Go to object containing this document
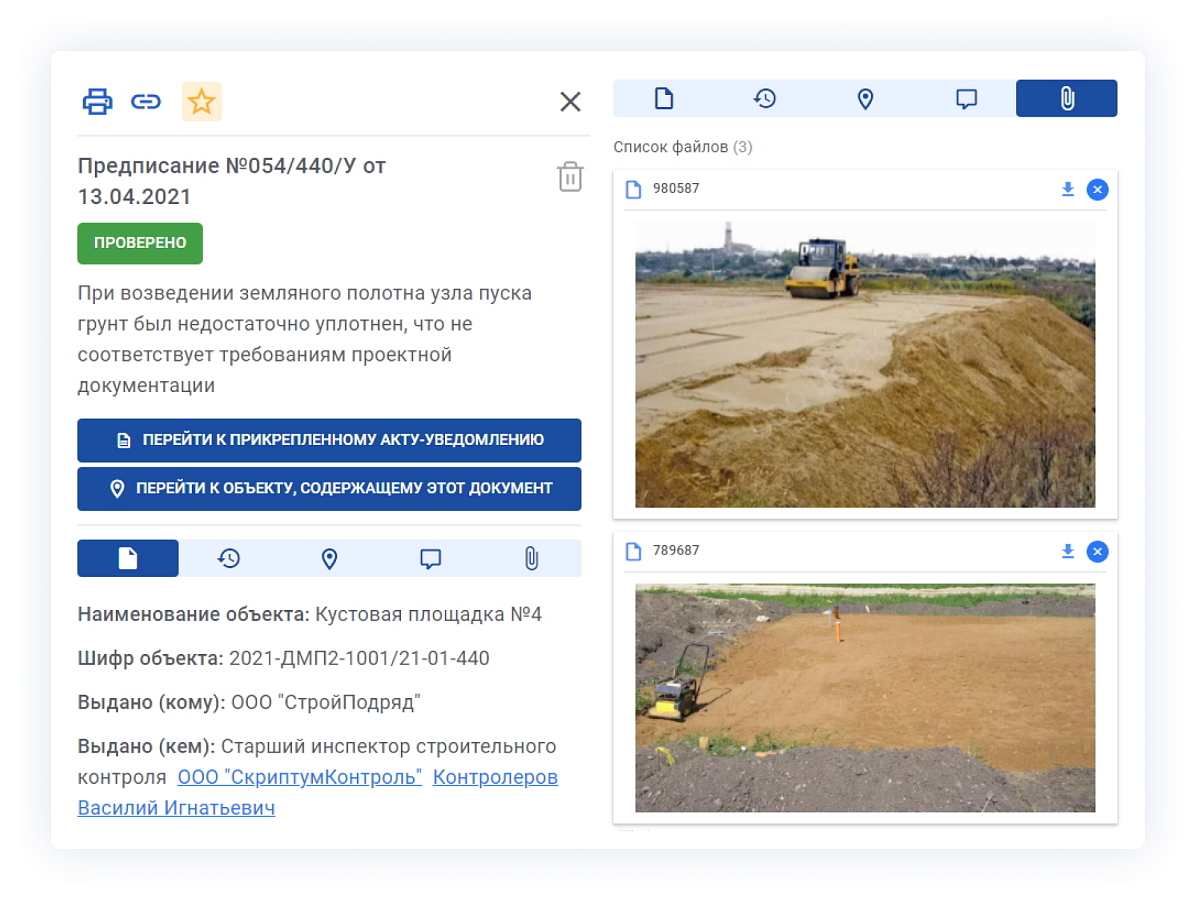1196x900 pixels. click(329, 489)
